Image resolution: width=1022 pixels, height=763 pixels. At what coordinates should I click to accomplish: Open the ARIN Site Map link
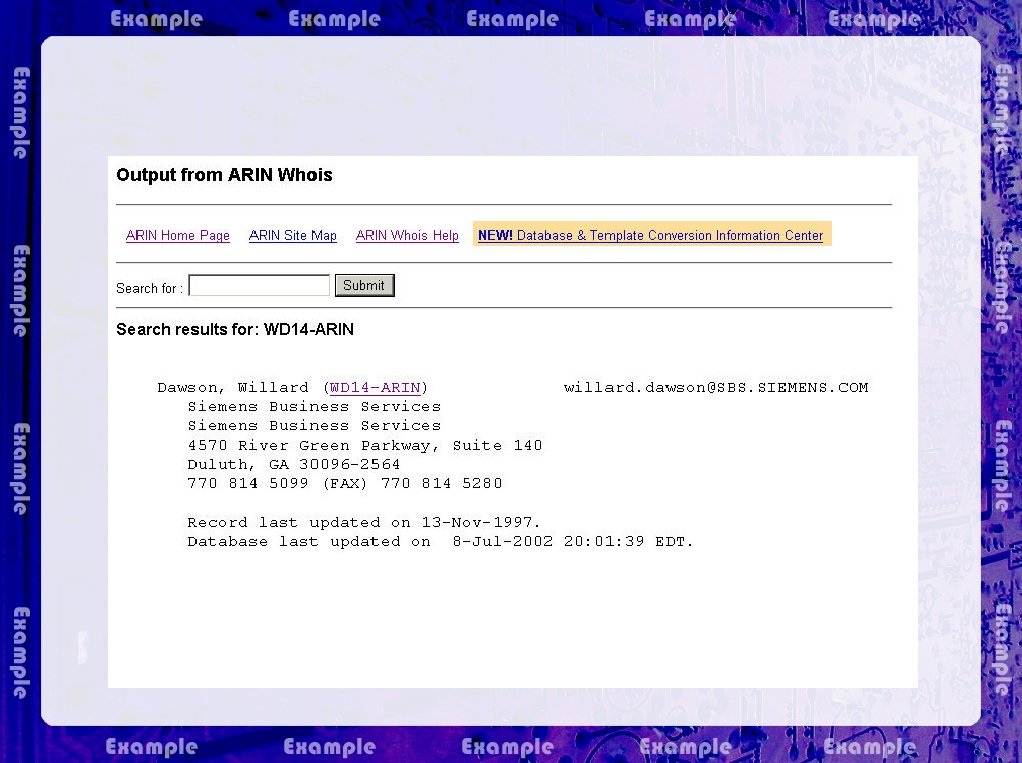click(293, 235)
